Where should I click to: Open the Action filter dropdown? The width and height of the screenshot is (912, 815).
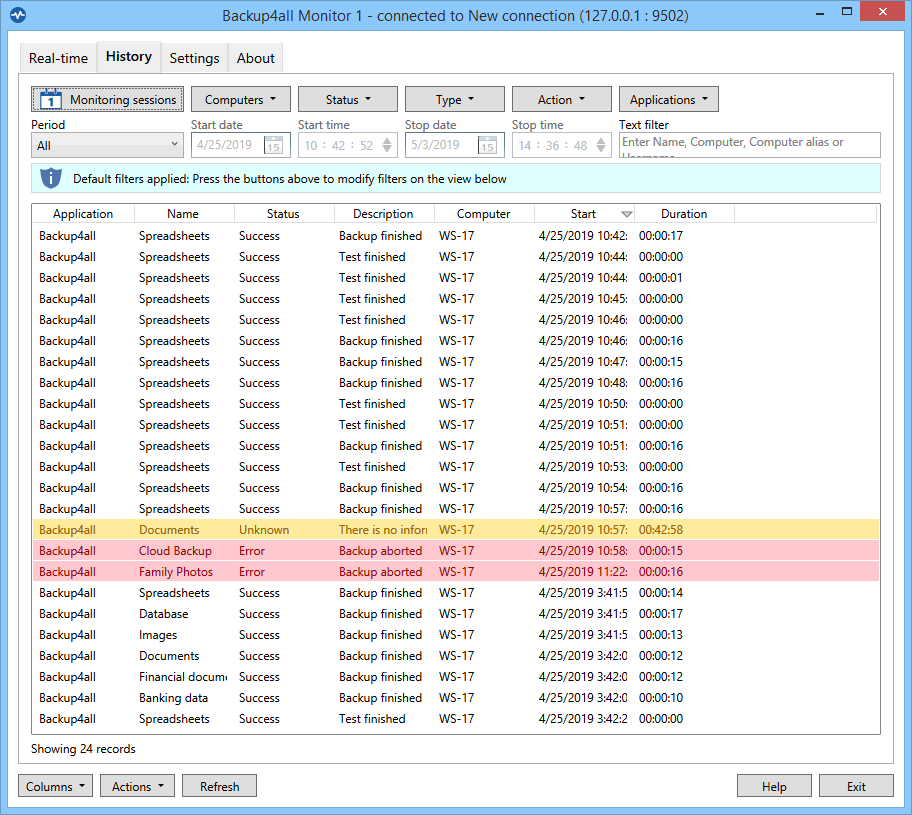coord(562,99)
